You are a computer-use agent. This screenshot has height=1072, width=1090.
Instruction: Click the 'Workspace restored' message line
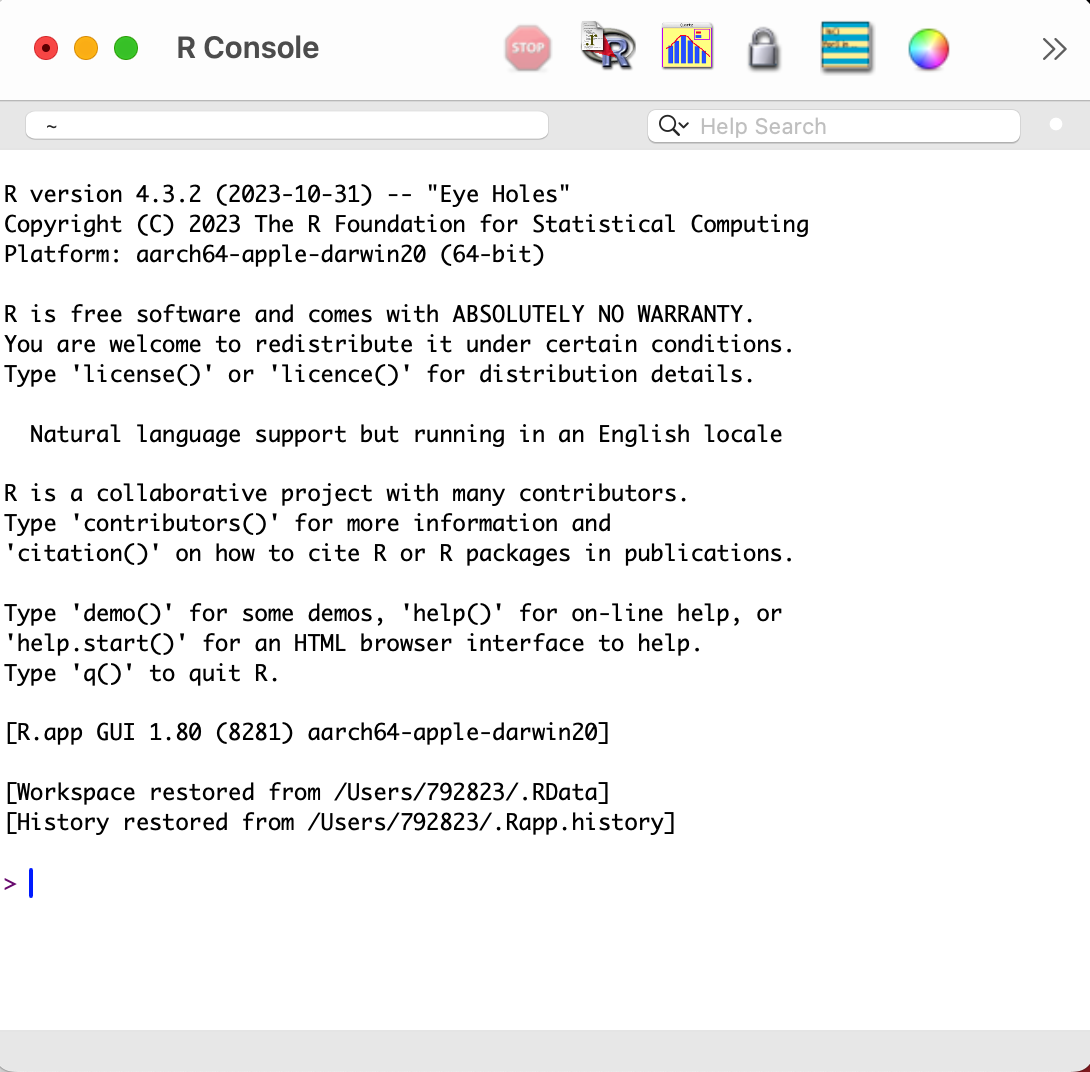(307, 792)
